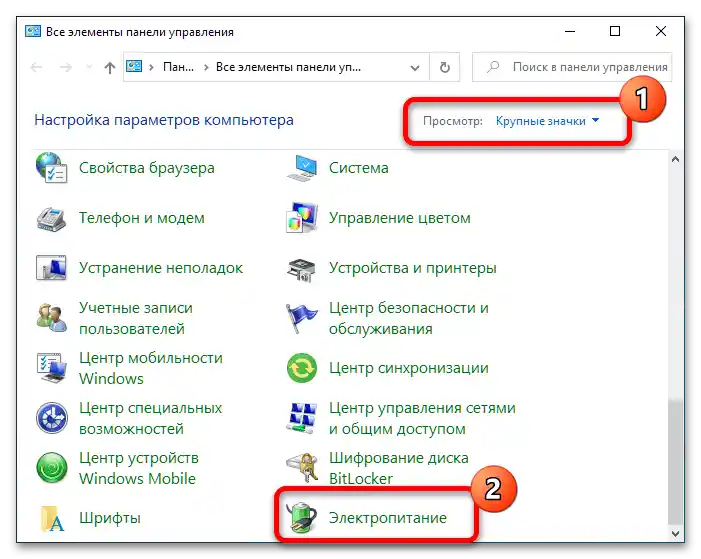Screen dimensions: 701x559
Task: Click Центр управления сетями network icon
Action: tap(302, 418)
